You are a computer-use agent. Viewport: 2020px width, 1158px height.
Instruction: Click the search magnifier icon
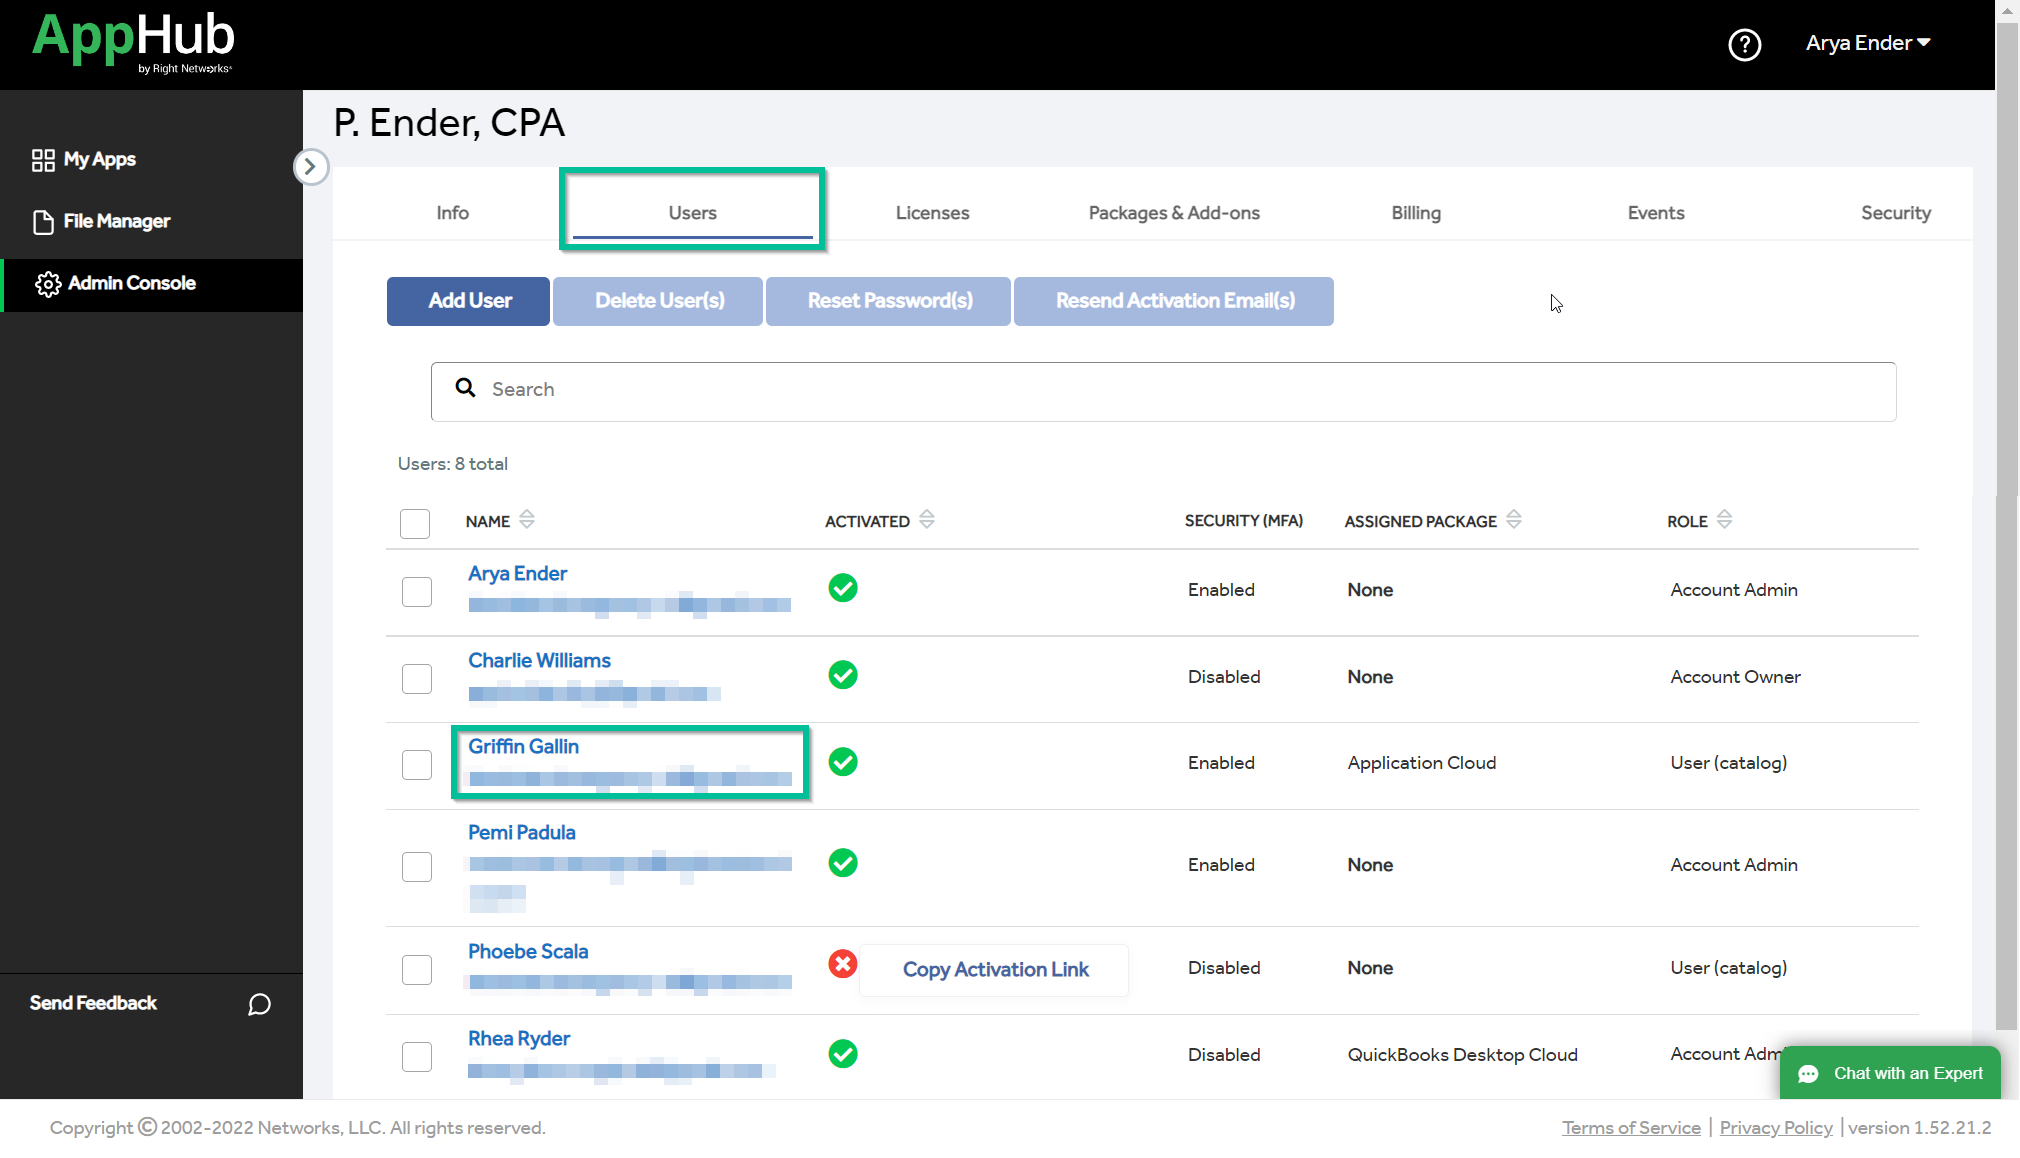[466, 389]
